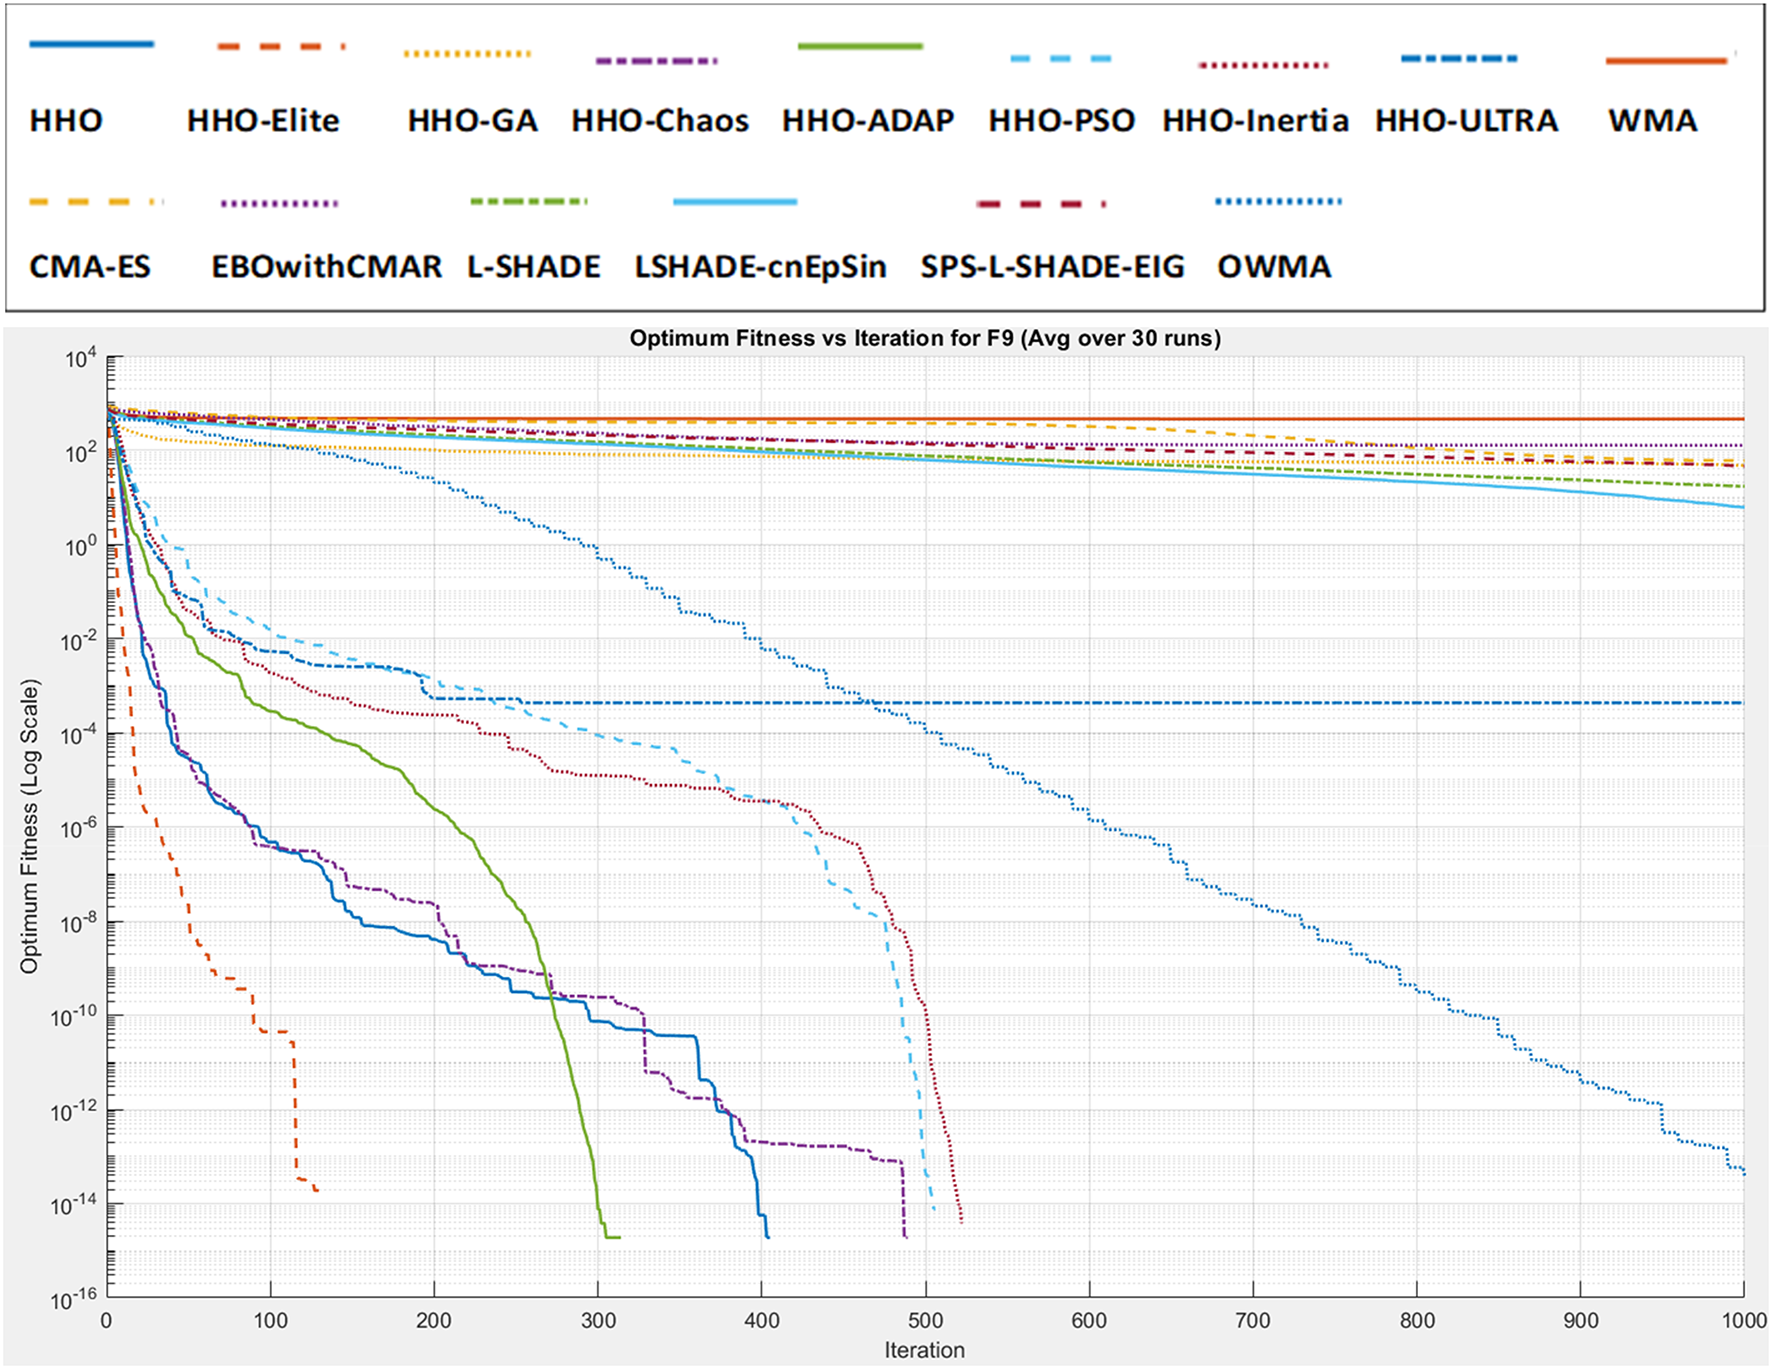This screenshot has height=1369, width=1772.
Task: Select the SPS-L-SHADE-EIG legend label
Action: click(1052, 267)
